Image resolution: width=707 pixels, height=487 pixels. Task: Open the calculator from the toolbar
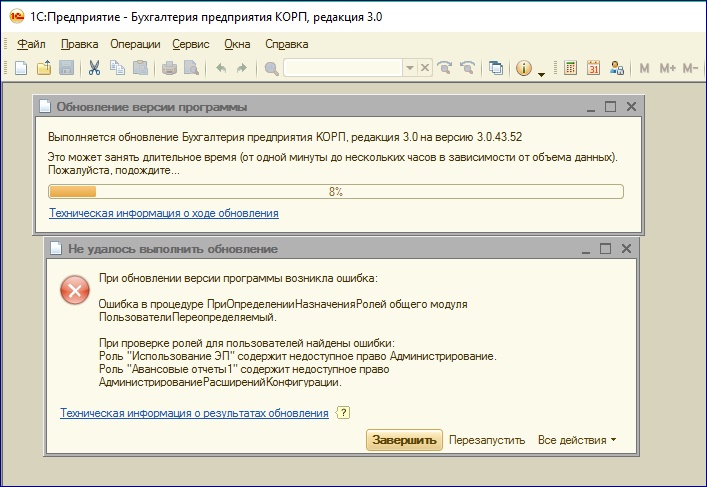point(571,68)
